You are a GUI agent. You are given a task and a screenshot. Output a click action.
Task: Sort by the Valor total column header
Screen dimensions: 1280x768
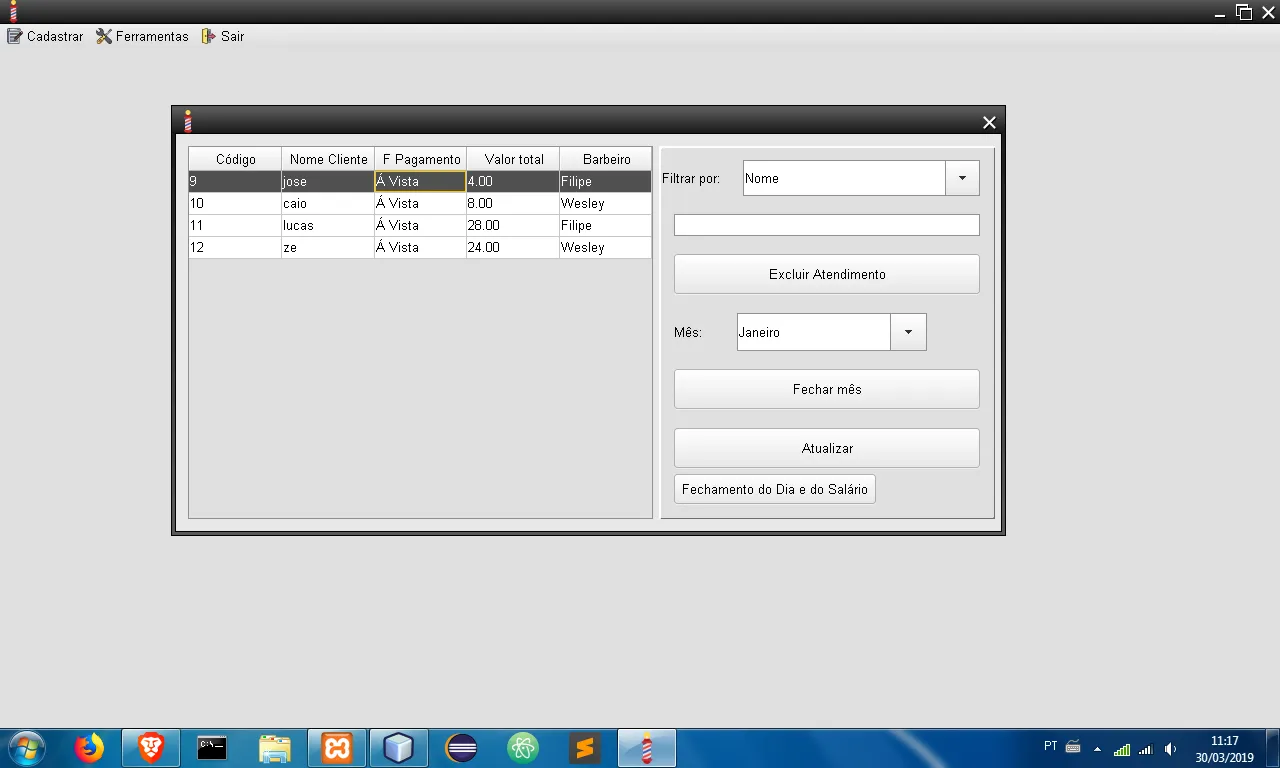pos(513,159)
